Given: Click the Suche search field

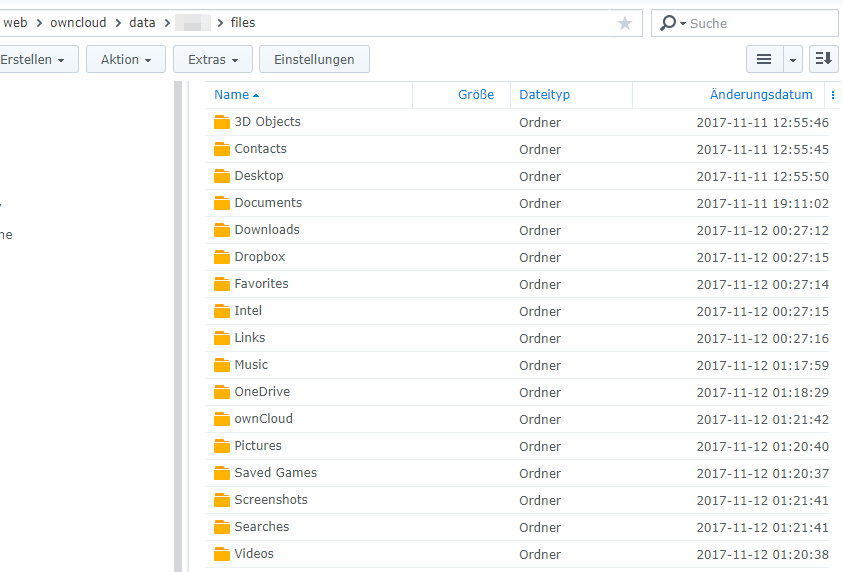Looking at the screenshot, I should [760, 23].
